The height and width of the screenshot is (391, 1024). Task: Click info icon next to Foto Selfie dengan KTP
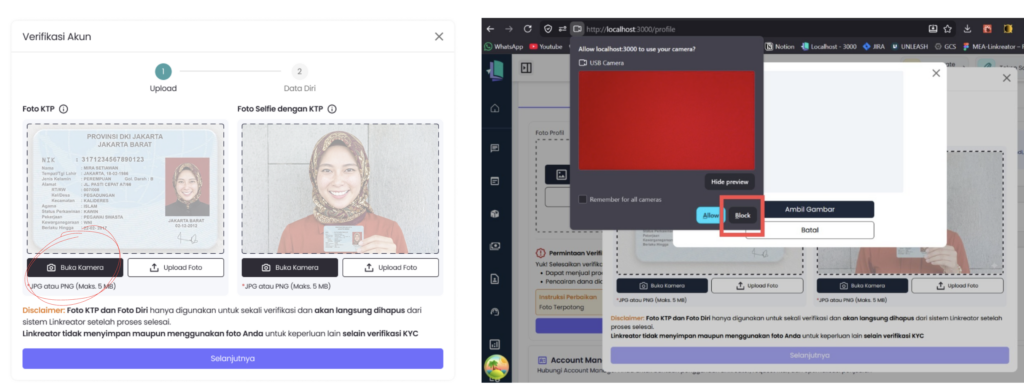tap(332, 109)
